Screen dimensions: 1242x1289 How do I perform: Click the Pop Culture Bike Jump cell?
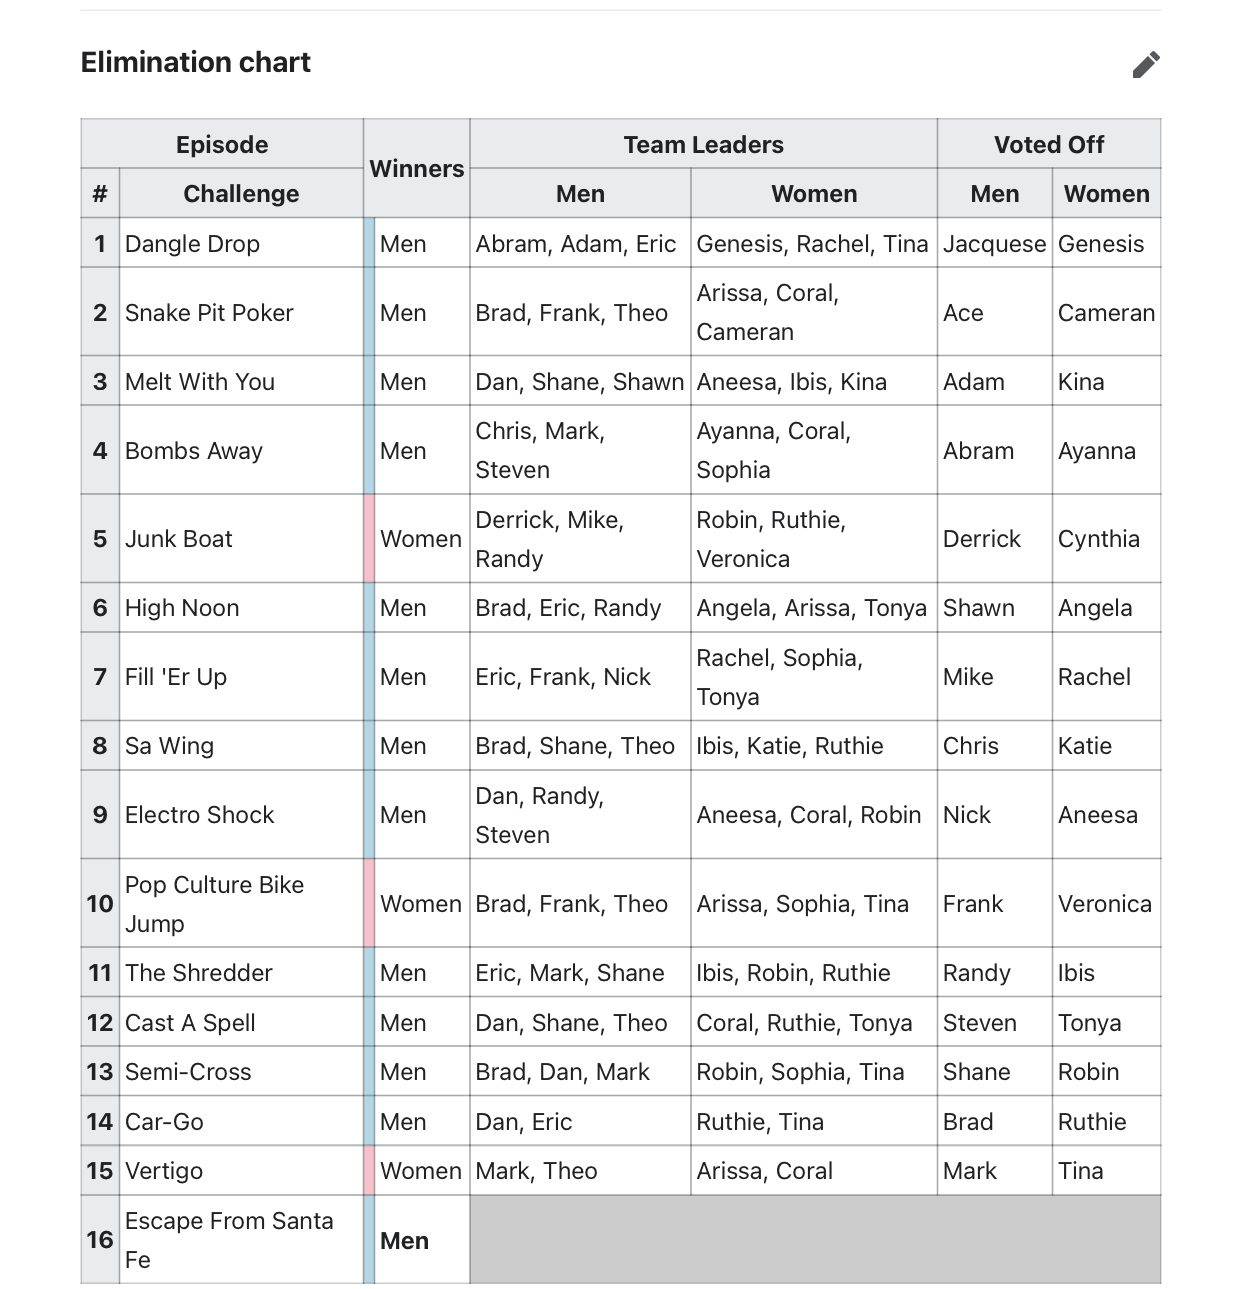coord(241,903)
